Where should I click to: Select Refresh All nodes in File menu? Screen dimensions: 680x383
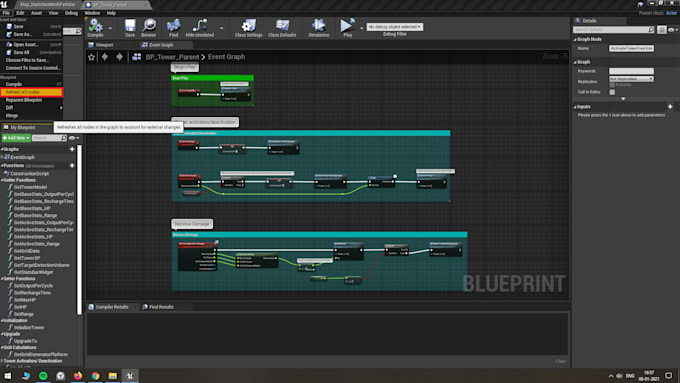pos(32,92)
